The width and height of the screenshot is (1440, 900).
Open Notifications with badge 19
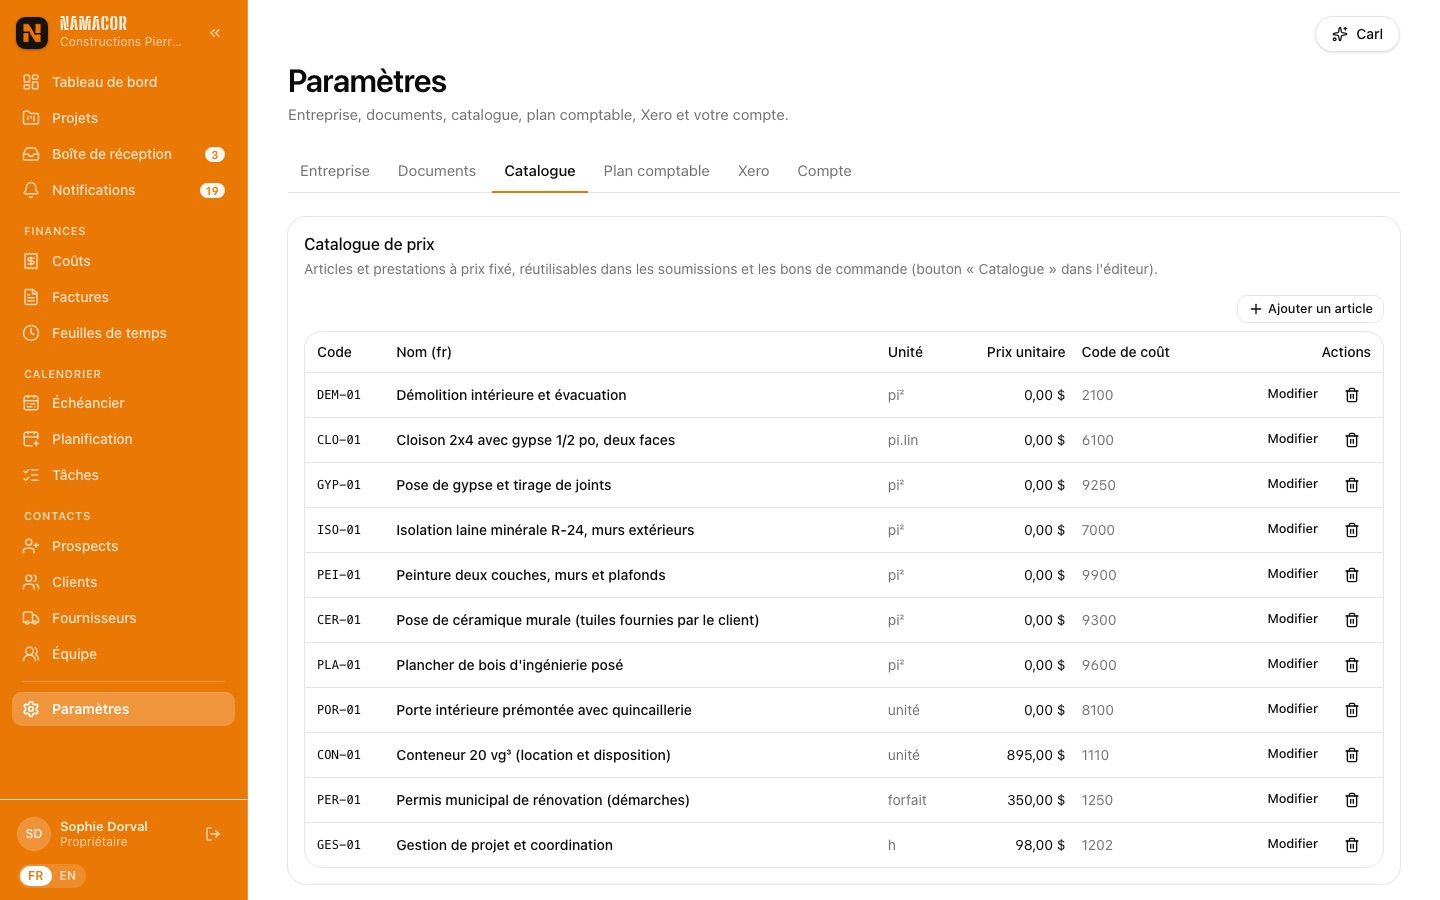123,190
